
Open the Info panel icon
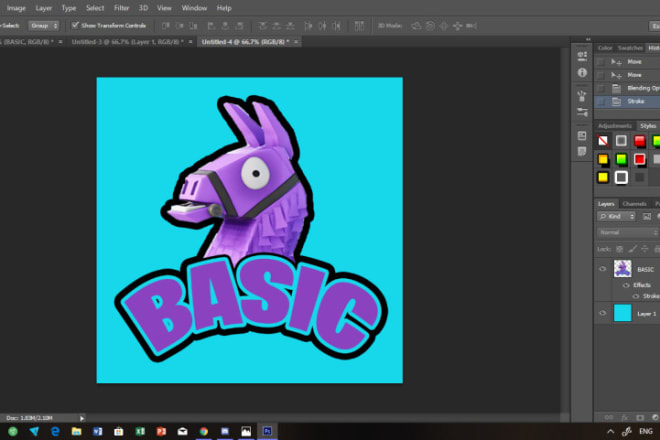coord(582,73)
